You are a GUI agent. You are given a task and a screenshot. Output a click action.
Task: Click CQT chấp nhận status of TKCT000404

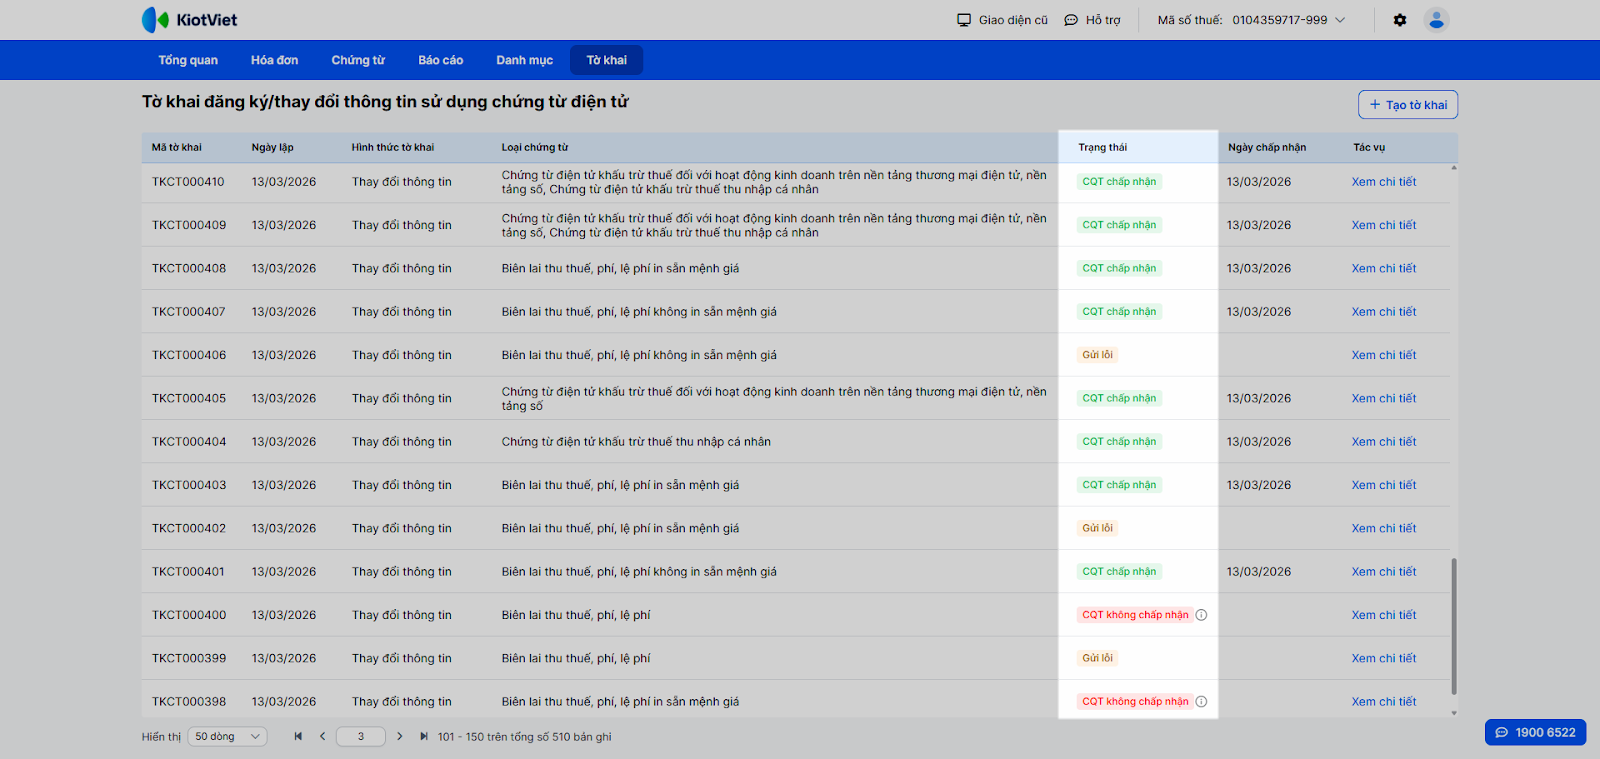coord(1119,442)
